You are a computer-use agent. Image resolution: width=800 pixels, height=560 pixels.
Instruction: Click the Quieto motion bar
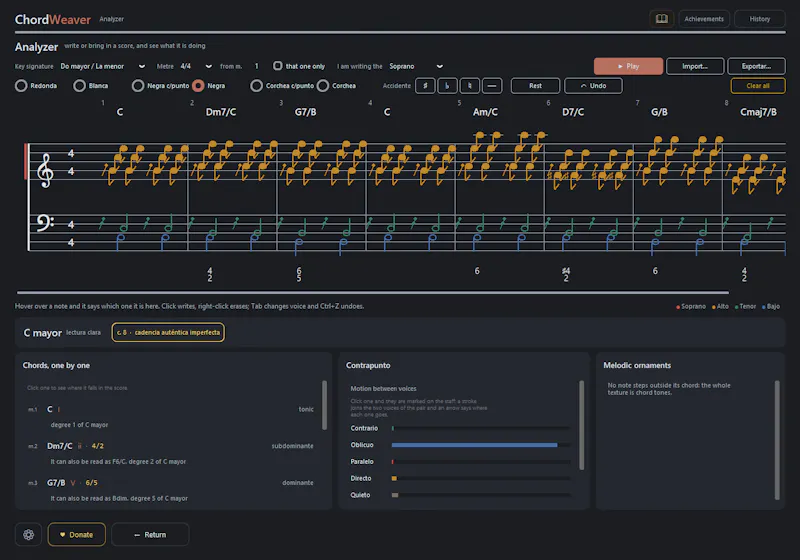pyautogui.click(x=481, y=495)
